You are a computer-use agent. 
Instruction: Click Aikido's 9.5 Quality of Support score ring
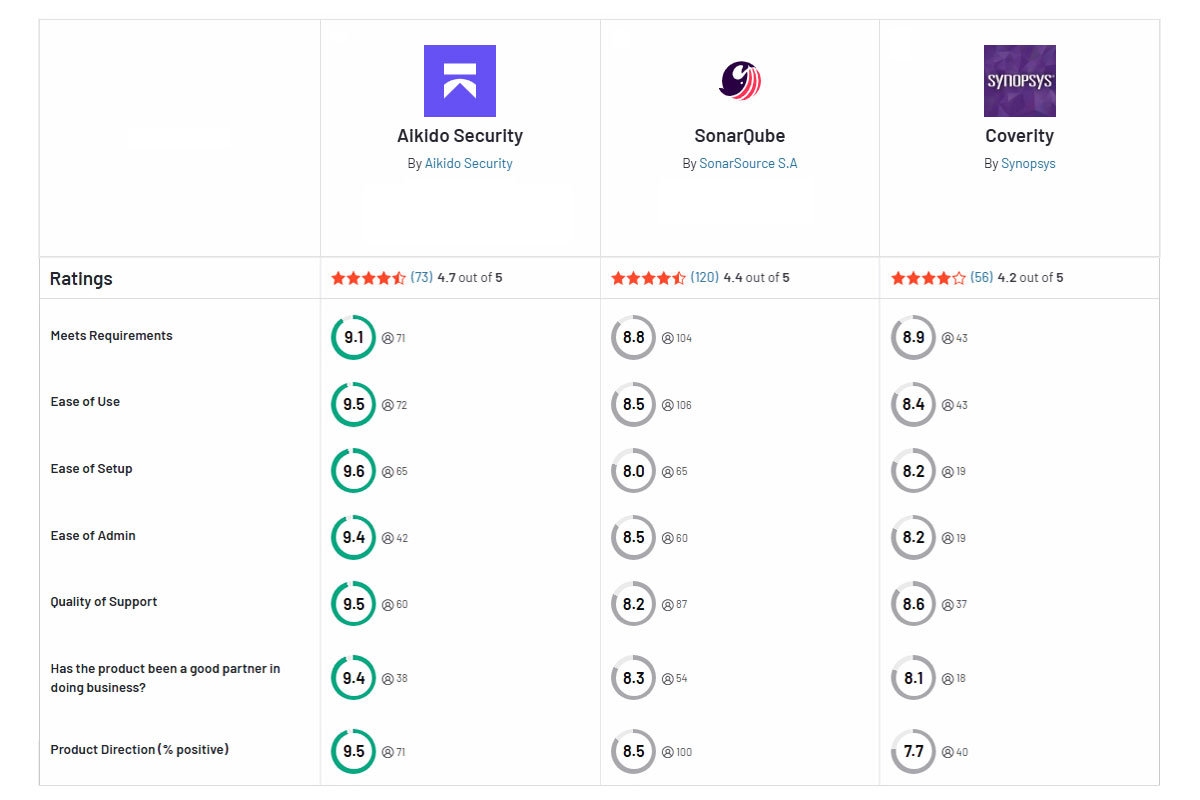point(354,604)
